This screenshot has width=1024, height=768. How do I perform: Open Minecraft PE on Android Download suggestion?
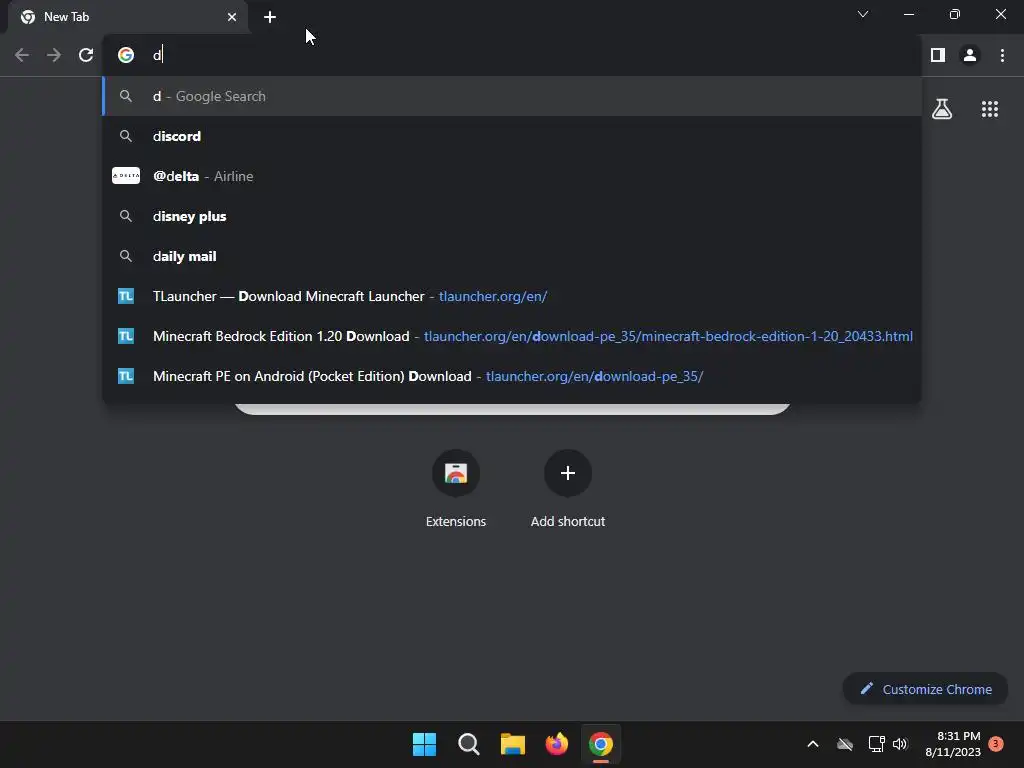point(512,376)
